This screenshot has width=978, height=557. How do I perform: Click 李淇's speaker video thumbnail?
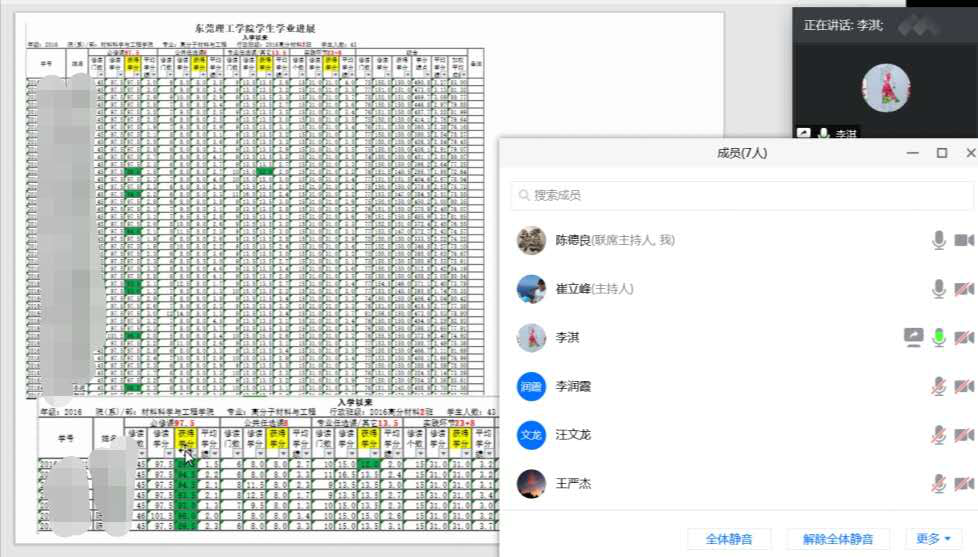(885, 88)
